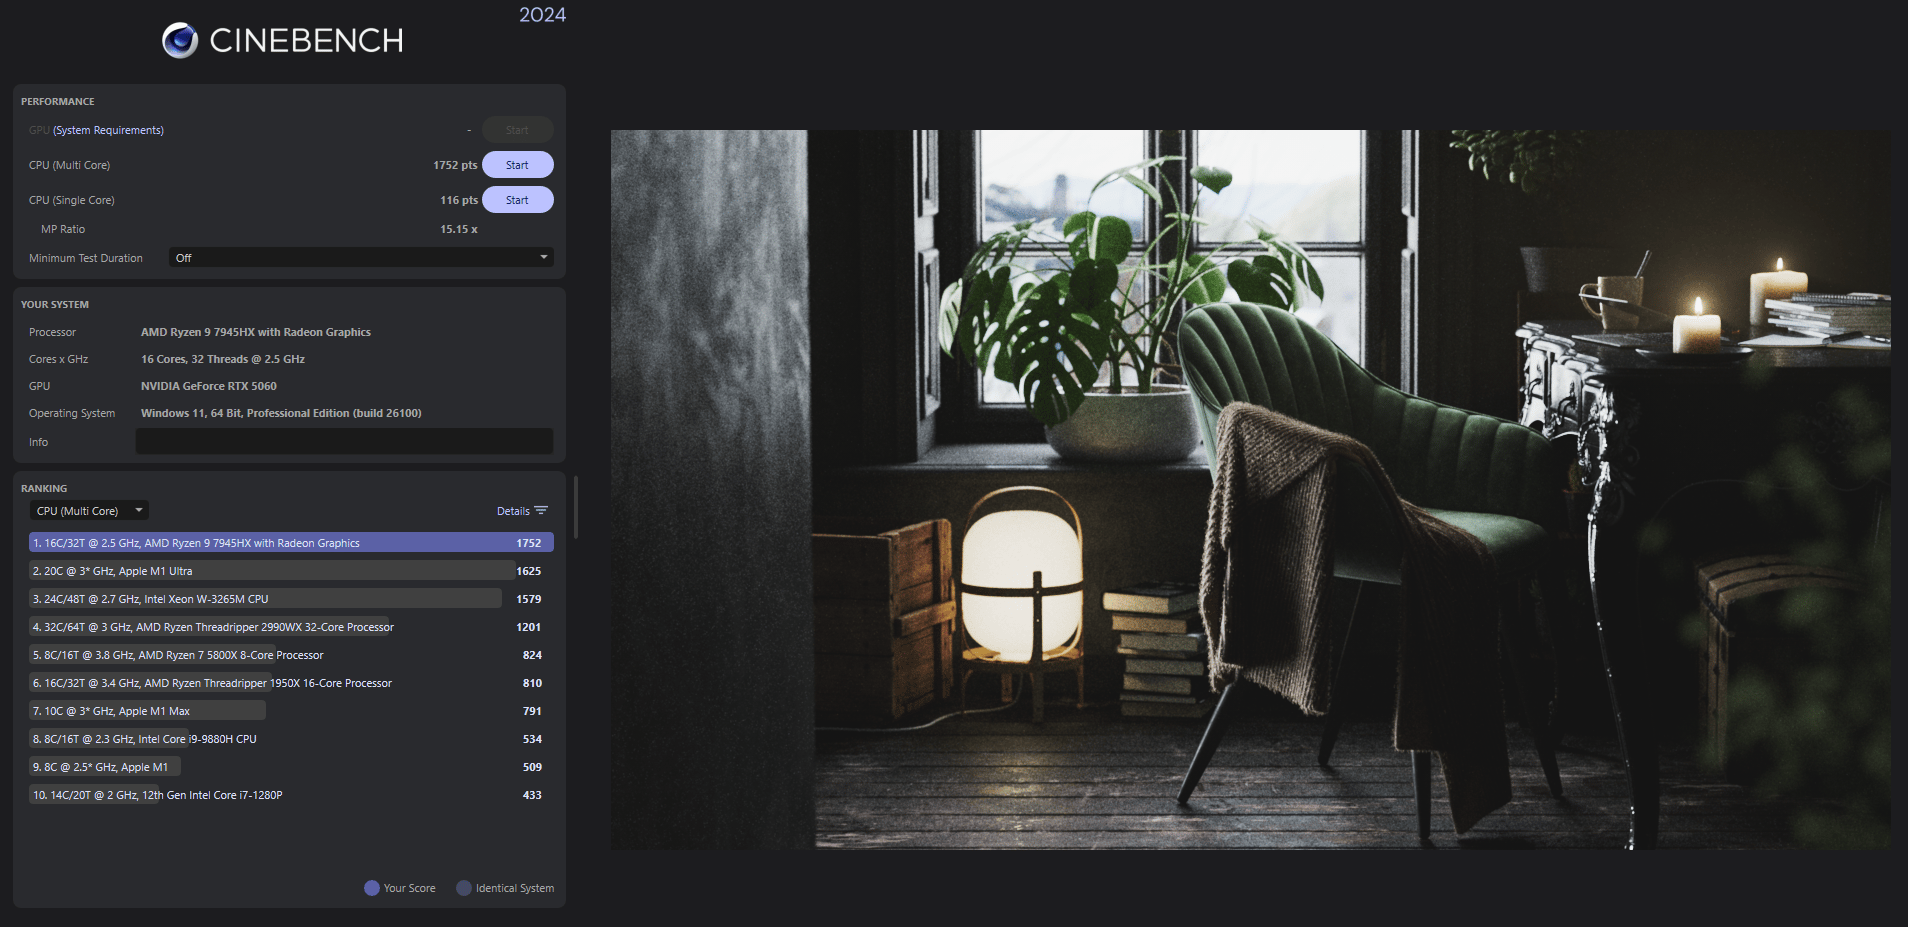
Task: Click the Details filter icon
Action: coord(541,511)
